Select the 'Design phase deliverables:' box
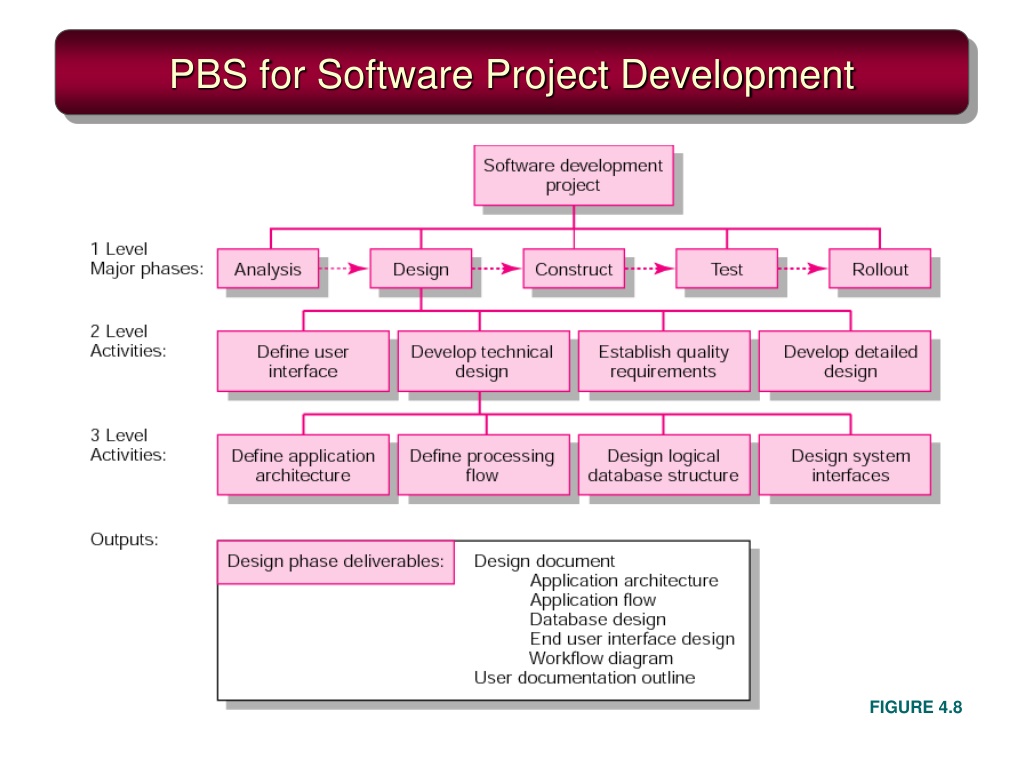Screen dimensions: 1024x768 tap(336, 562)
